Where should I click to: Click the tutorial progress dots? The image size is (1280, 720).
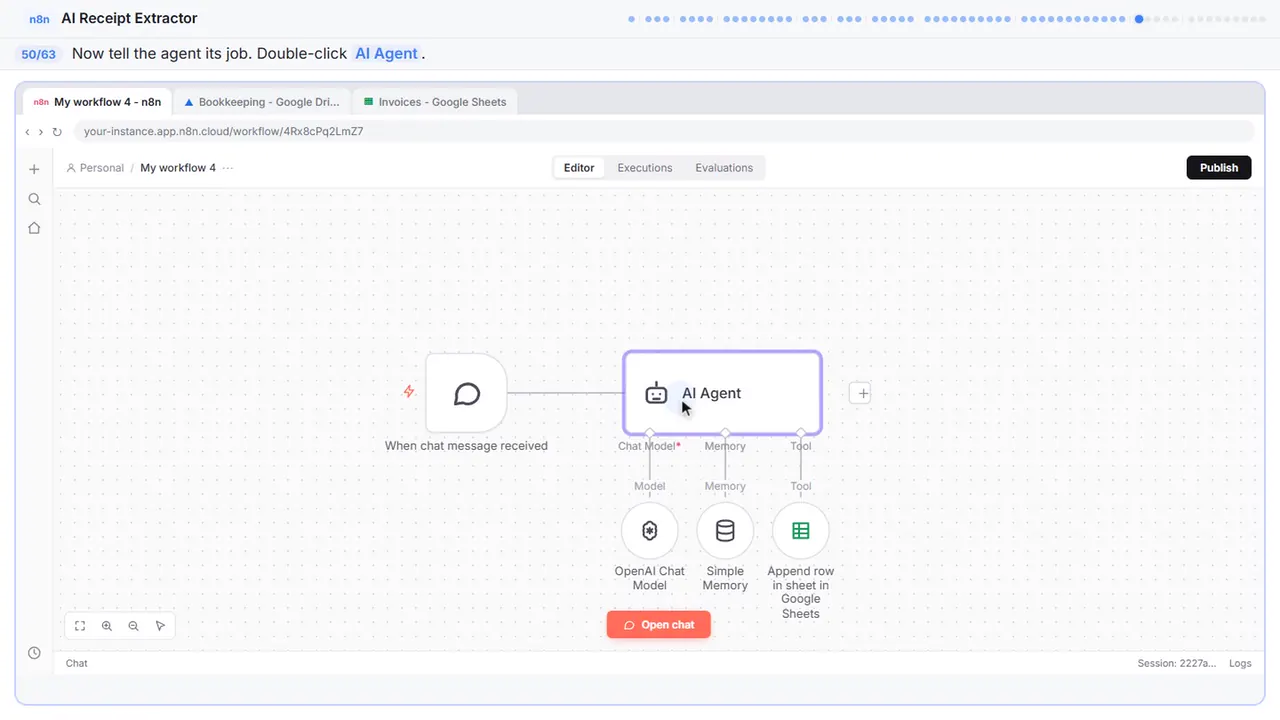[948, 18]
